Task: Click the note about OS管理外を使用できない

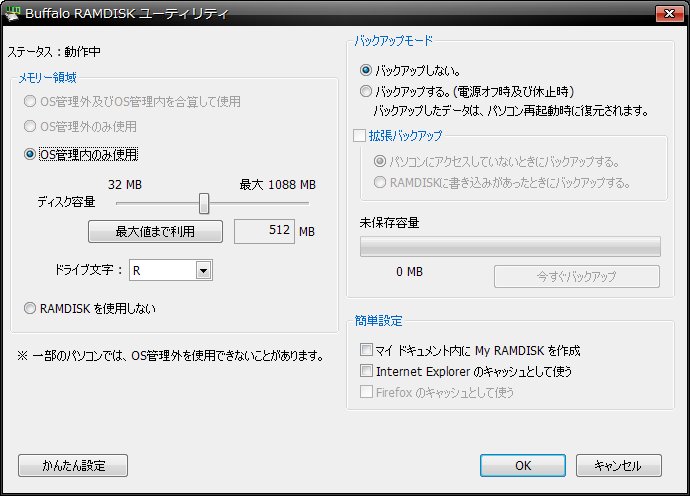Action: tap(171, 356)
